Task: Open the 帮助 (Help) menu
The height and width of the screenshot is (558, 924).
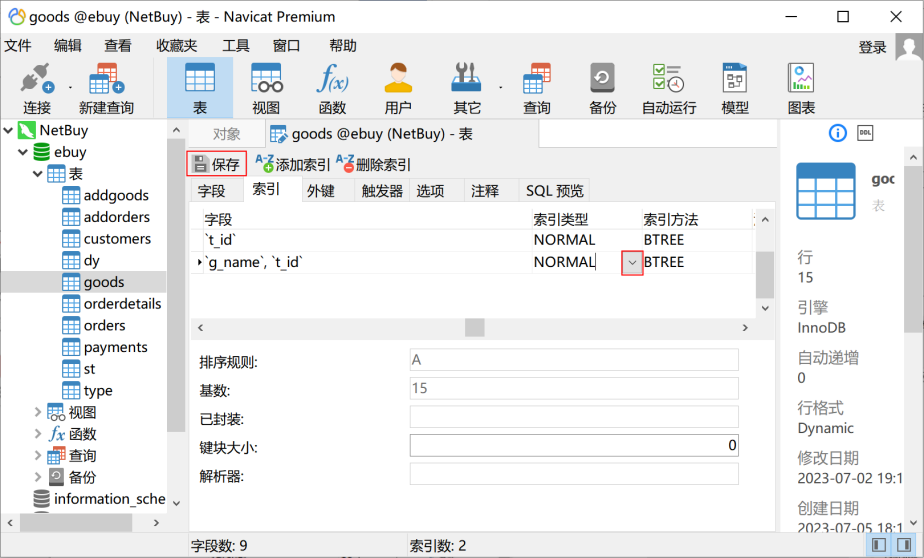Action: pos(343,46)
